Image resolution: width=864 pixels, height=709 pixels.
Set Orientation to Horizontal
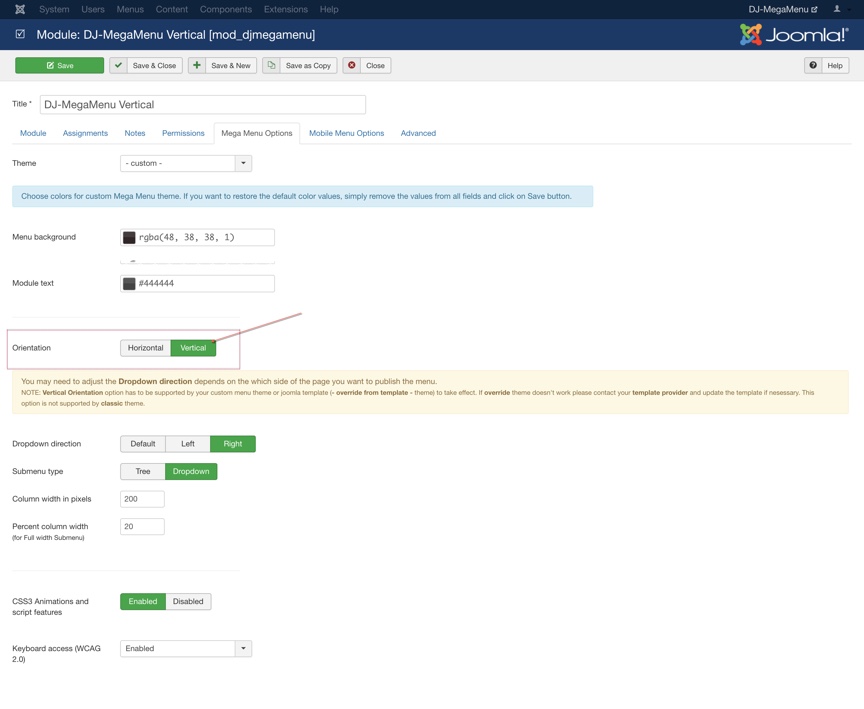pyautogui.click(x=145, y=348)
